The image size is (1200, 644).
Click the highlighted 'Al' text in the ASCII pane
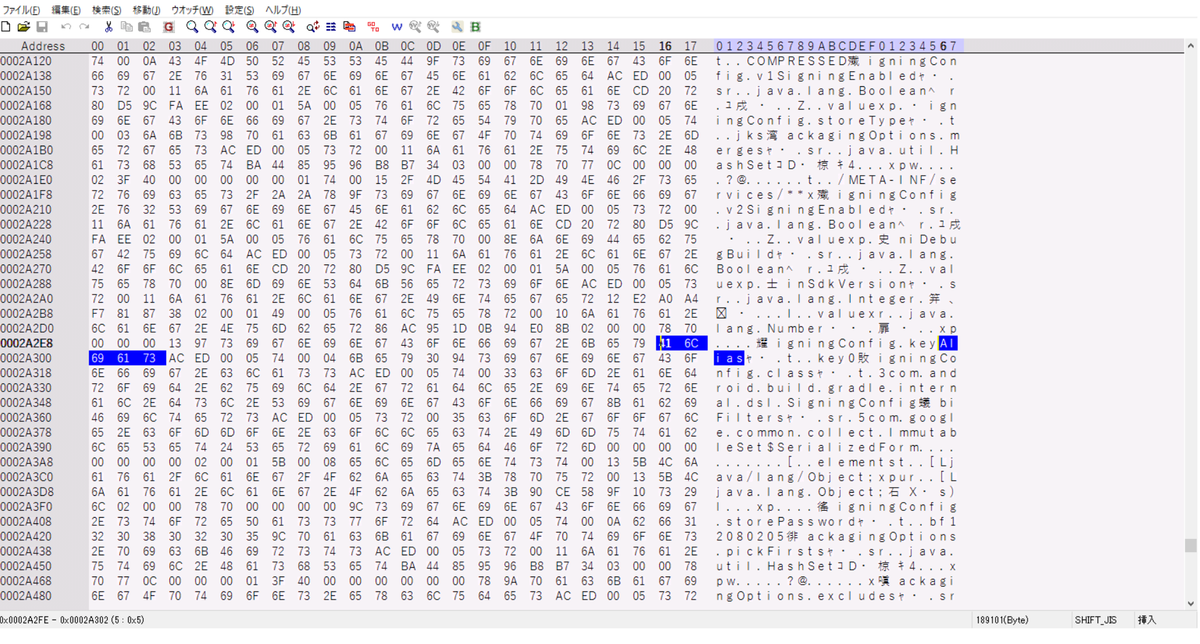948,343
